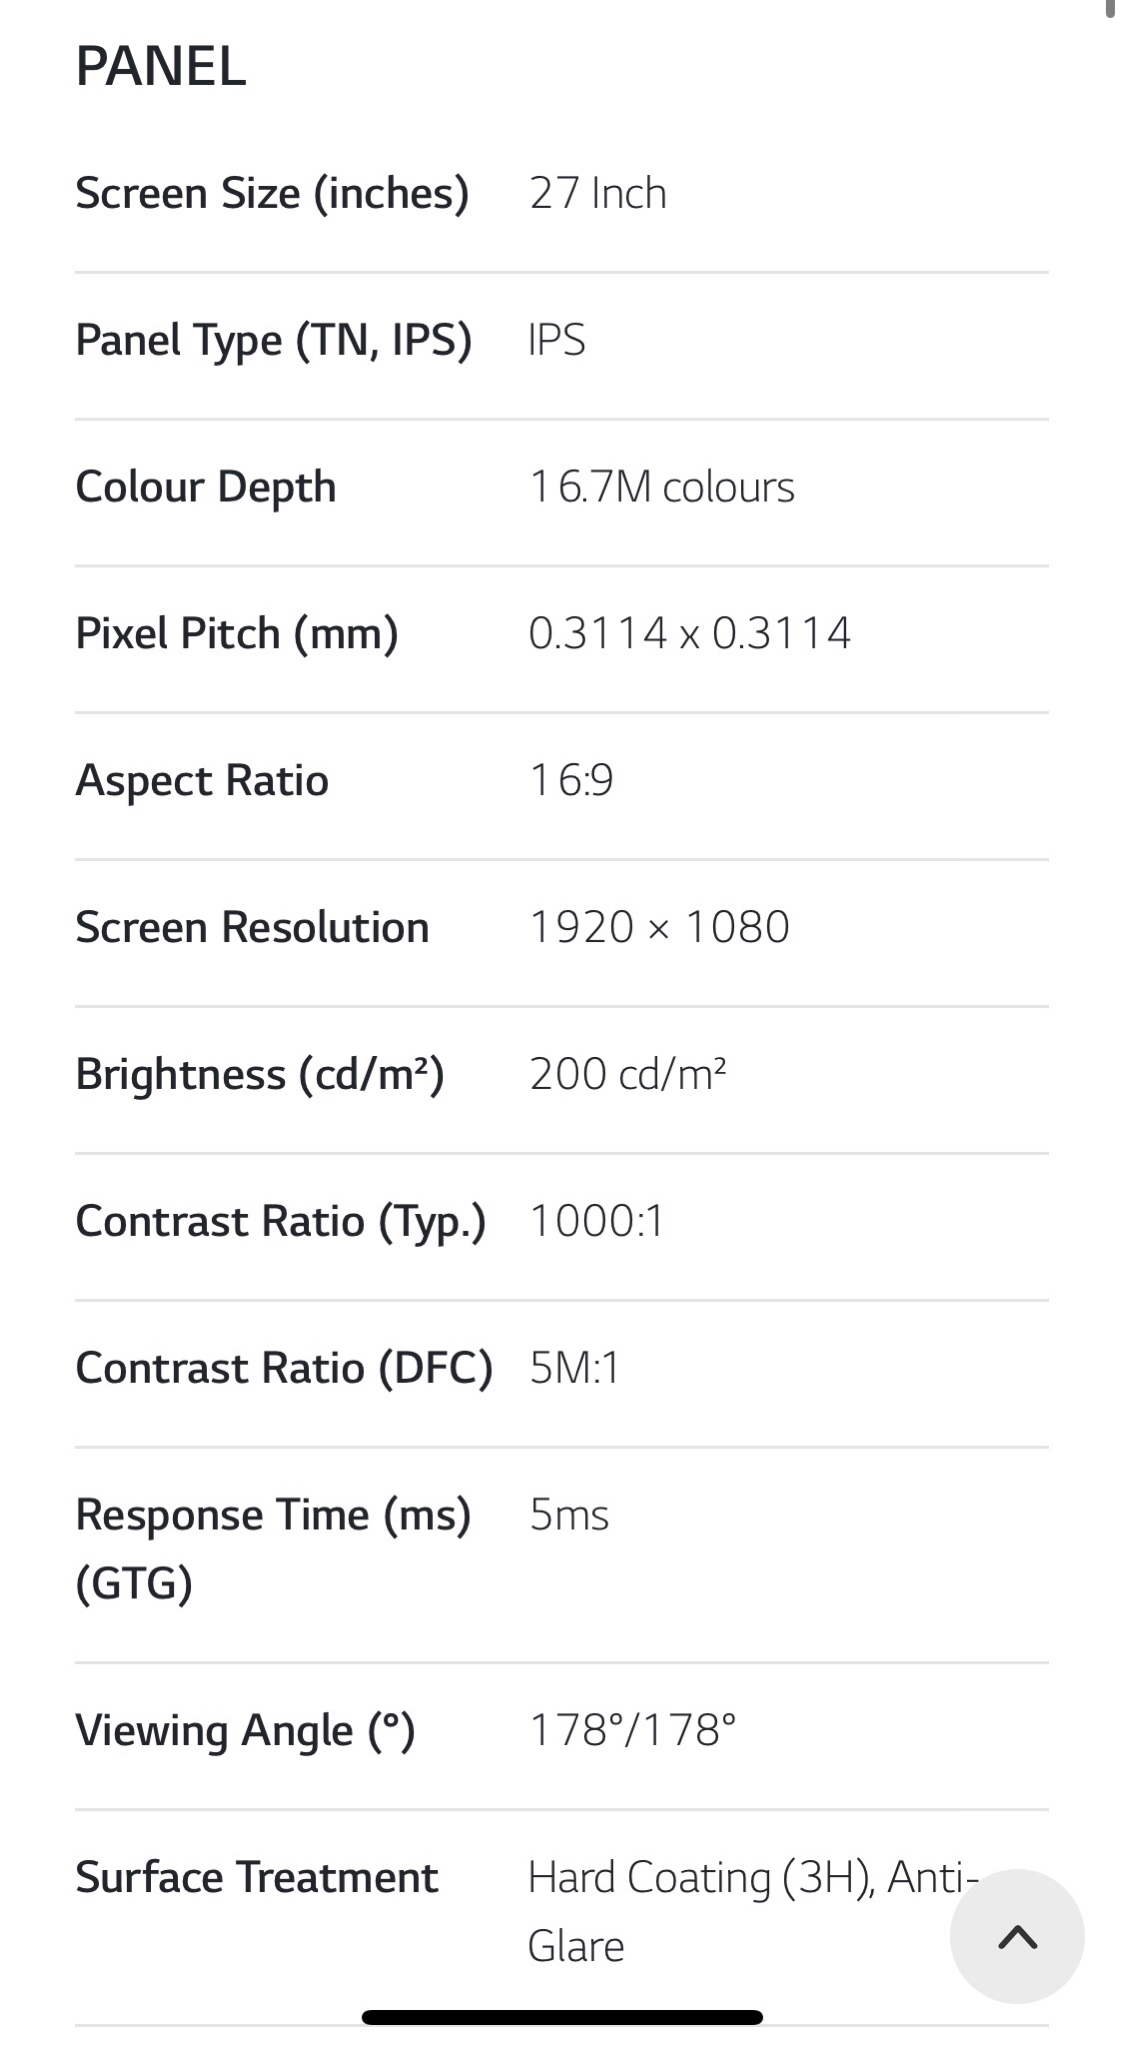
Task: Select the 178°/178° viewing angle value
Action: (x=633, y=1730)
